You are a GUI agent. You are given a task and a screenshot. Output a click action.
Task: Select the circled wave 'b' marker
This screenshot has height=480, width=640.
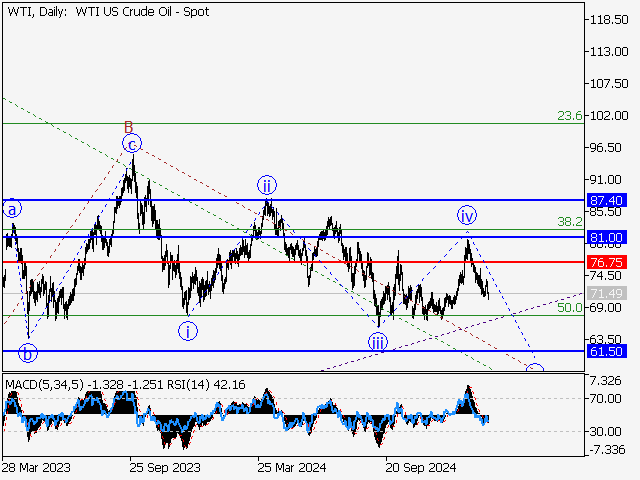coord(28,353)
